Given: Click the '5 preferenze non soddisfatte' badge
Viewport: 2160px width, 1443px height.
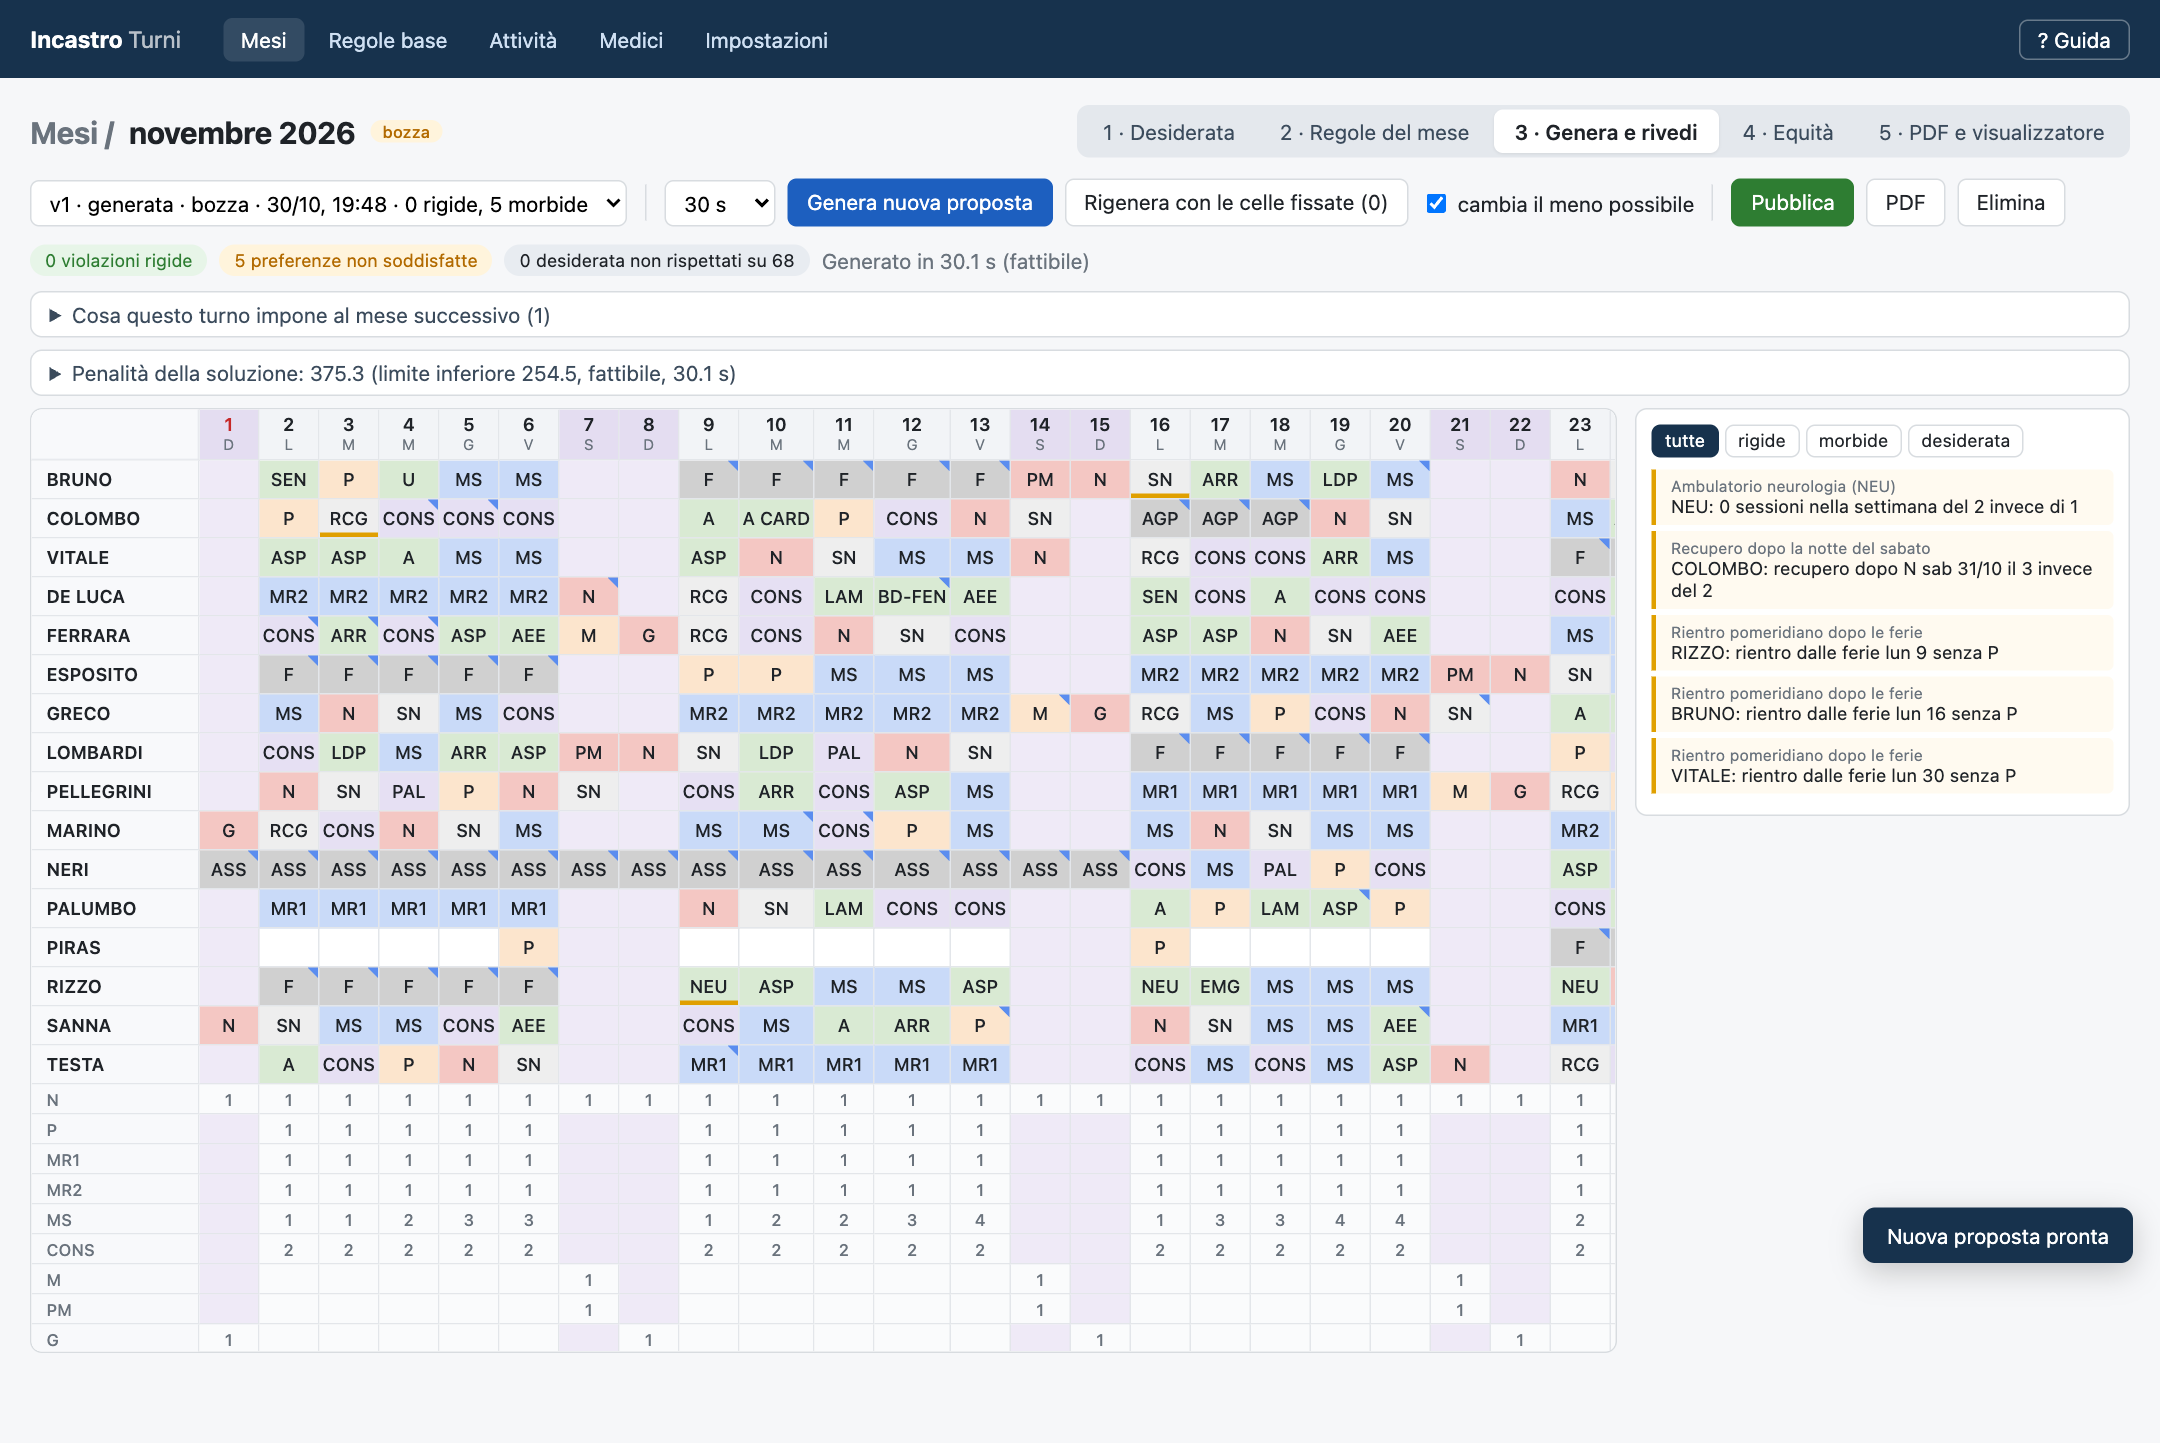Looking at the screenshot, I should click(x=356, y=261).
